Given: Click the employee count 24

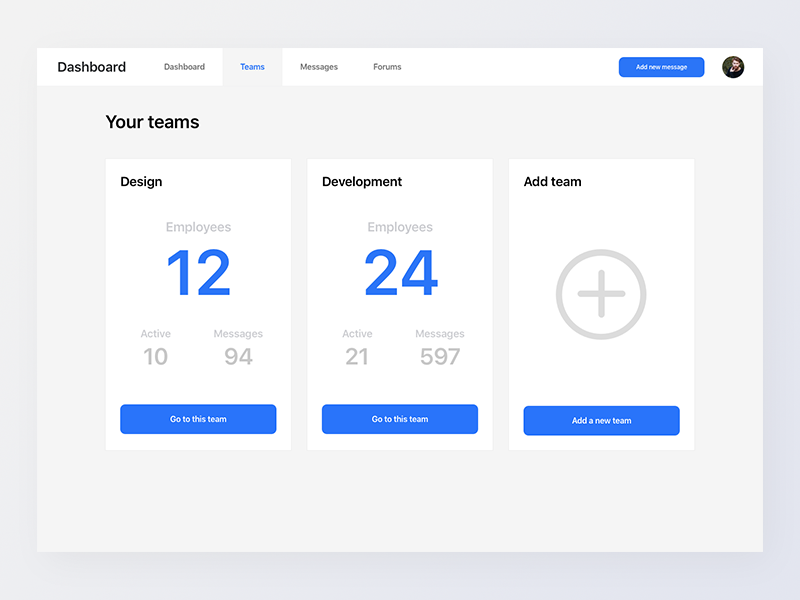Looking at the screenshot, I should pyautogui.click(x=401, y=272).
